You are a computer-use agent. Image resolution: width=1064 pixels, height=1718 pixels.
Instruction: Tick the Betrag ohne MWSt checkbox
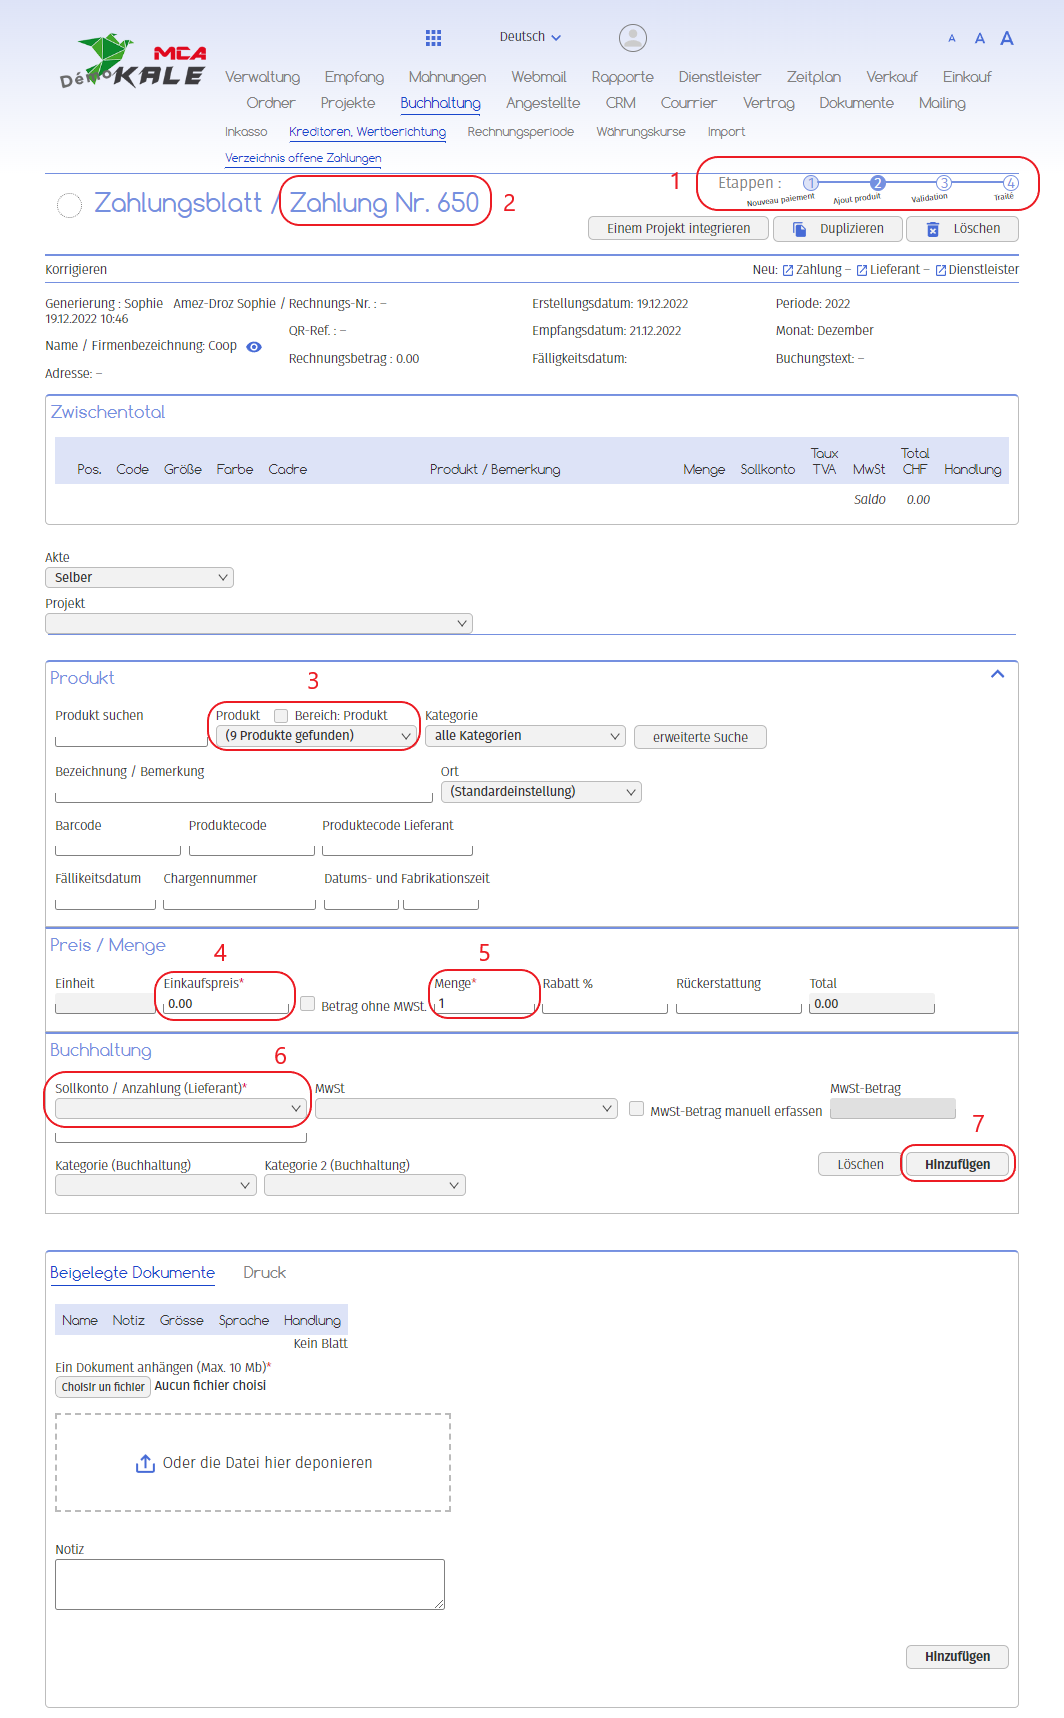click(x=308, y=1004)
